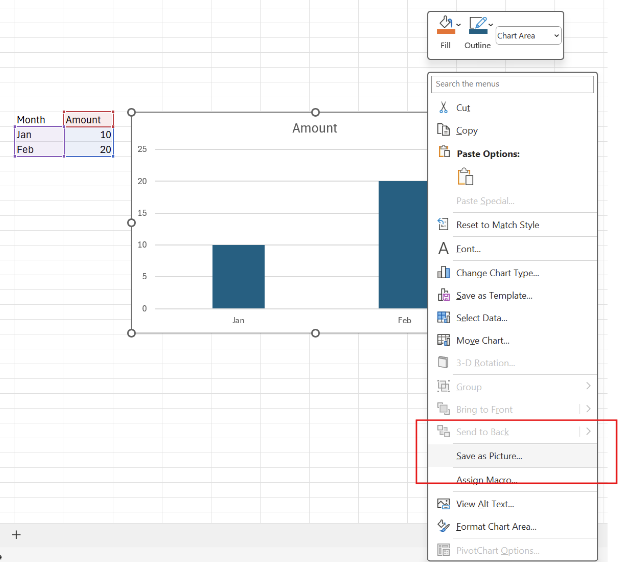The image size is (618, 562).
Task: Click the paste clipboard button under Paste Options
Action: coord(465,177)
